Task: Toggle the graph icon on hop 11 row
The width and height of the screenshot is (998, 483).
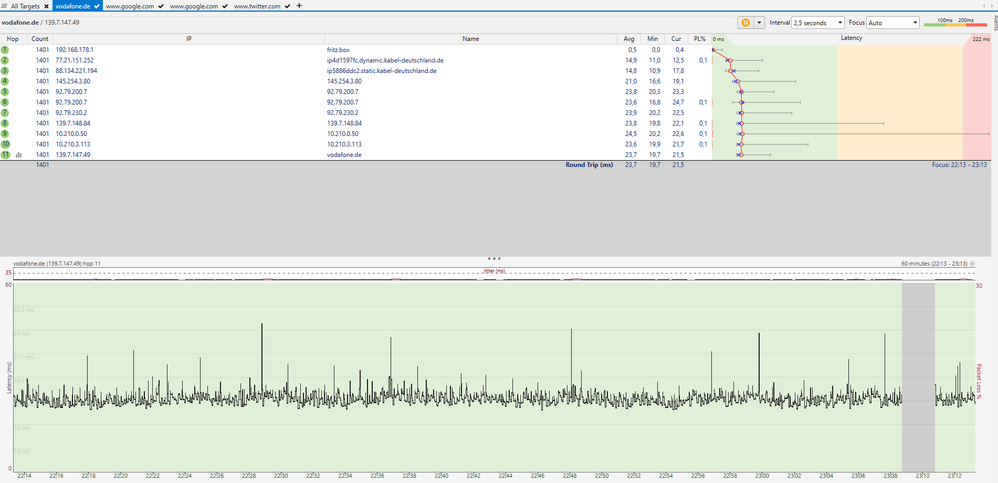Action: pyautogui.click(x=18, y=155)
